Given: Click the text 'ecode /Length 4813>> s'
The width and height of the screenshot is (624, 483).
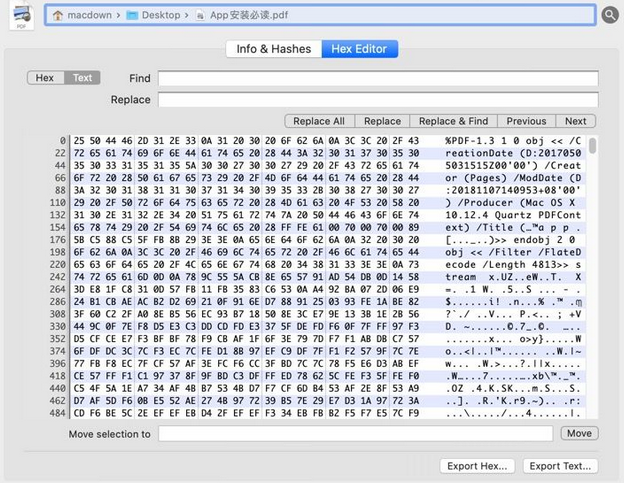Looking at the screenshot, I should [513, 265].
